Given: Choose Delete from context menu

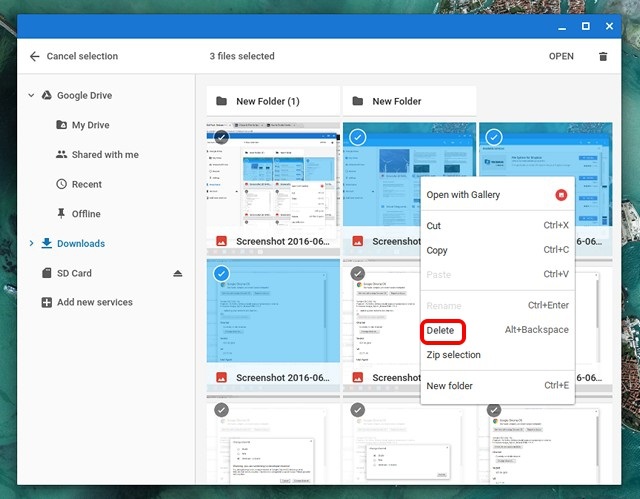Looking at the screenshot, I should (498, 330).
